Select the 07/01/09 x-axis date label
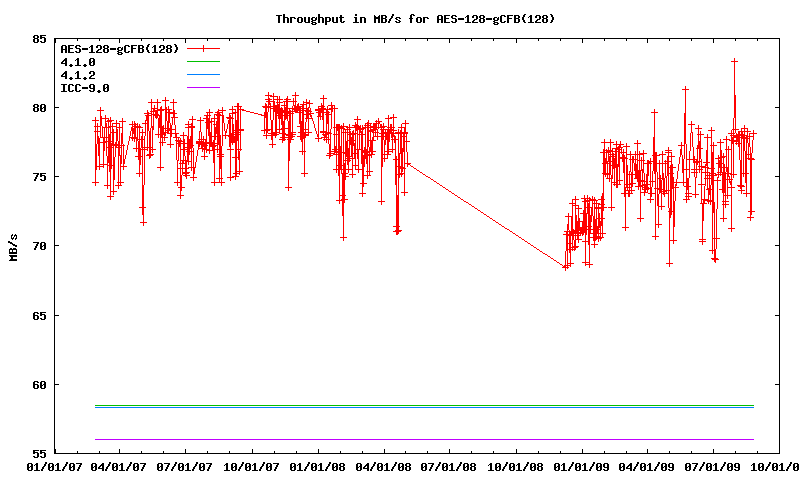Image resolution: width=800 pixels, height=480 pixels. point(713,466)
